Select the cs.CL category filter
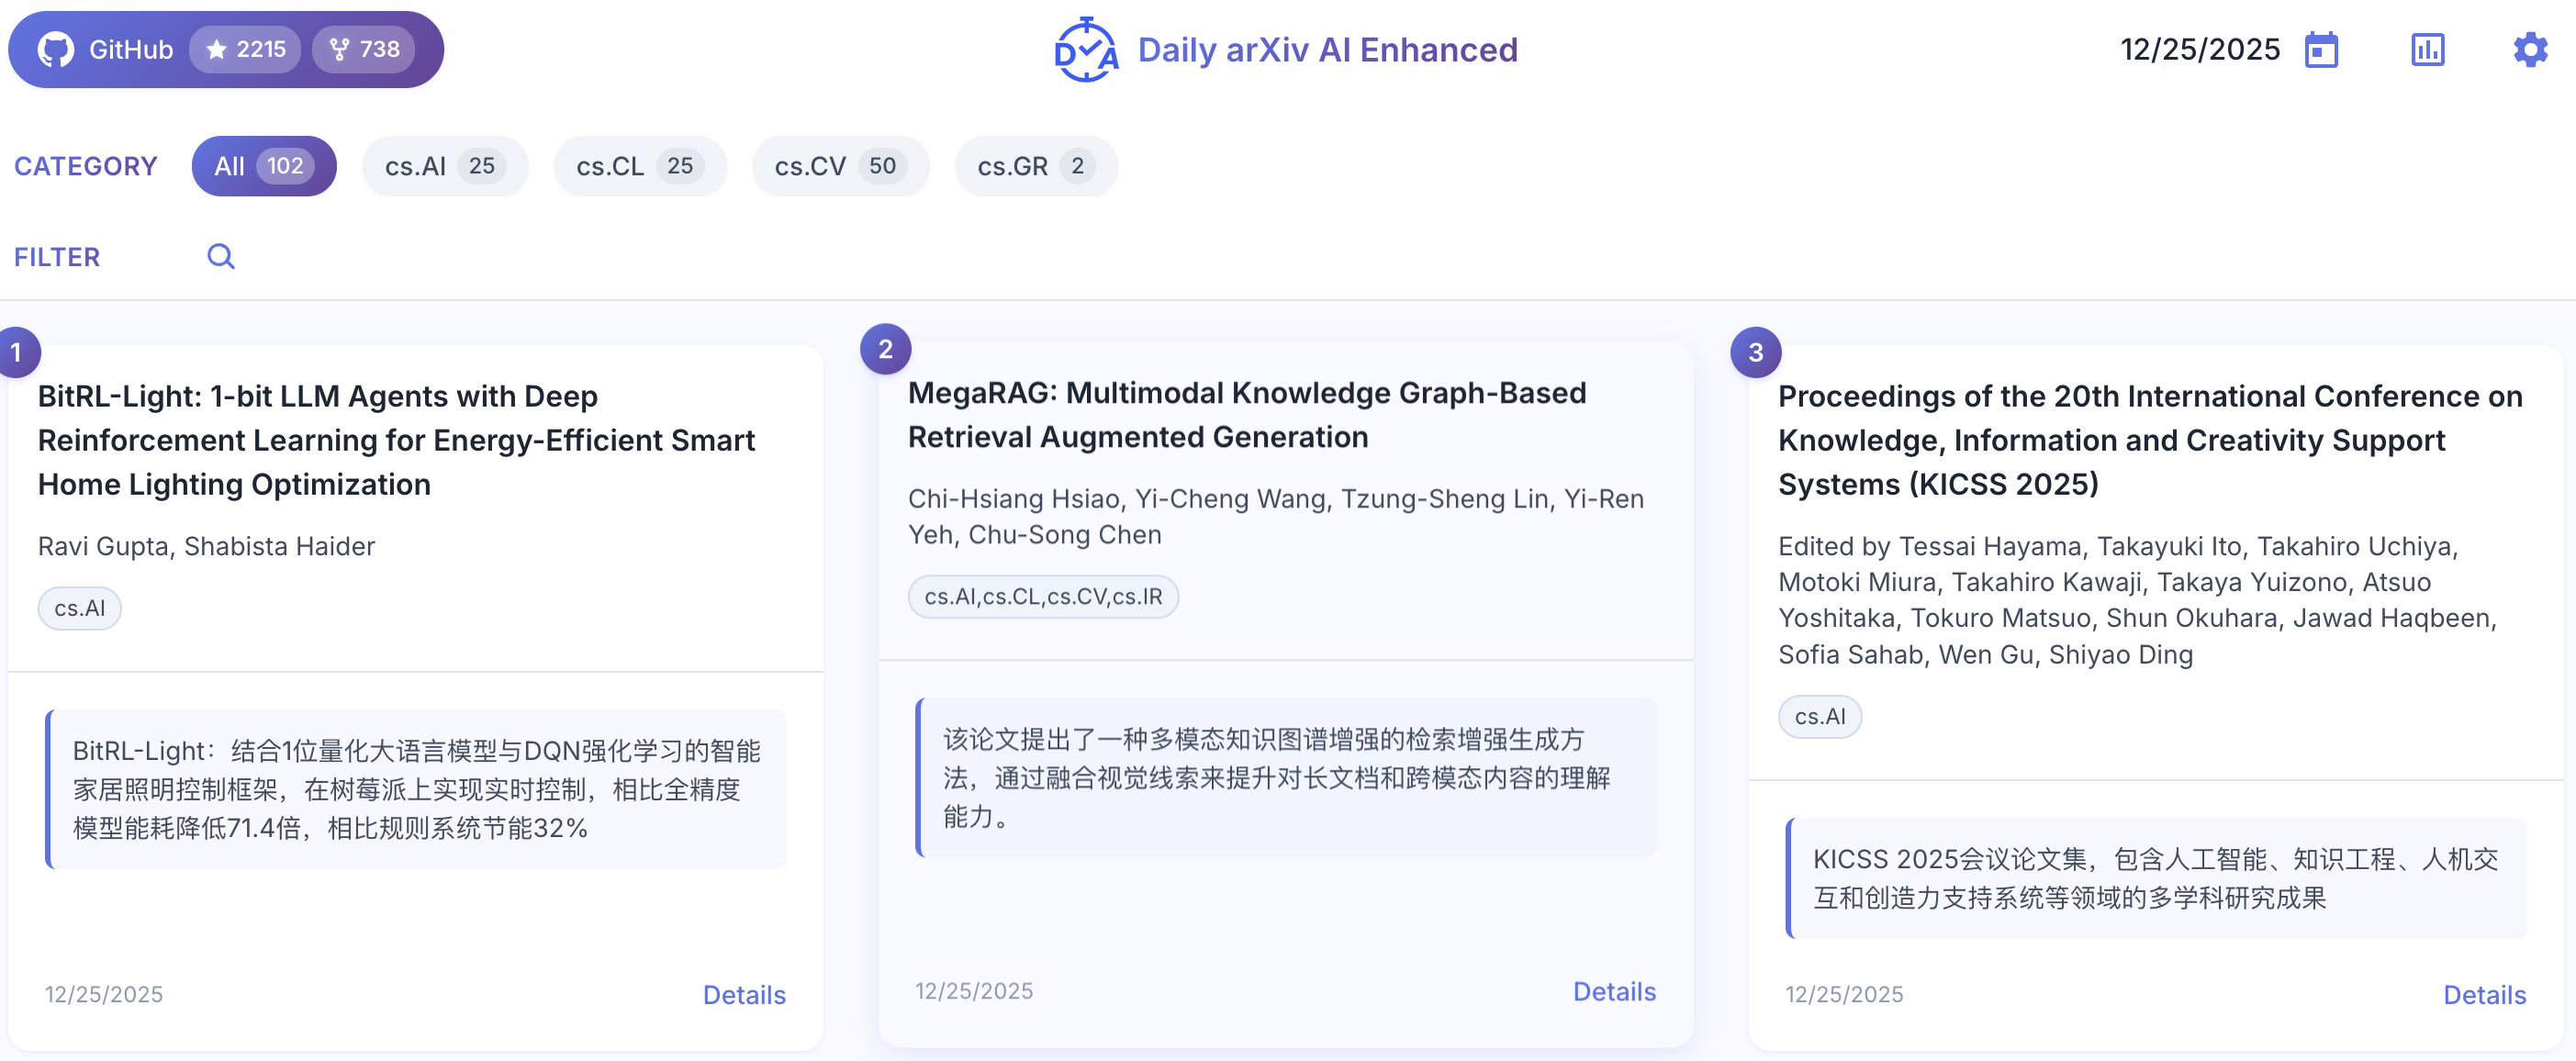 click(639, 166)
